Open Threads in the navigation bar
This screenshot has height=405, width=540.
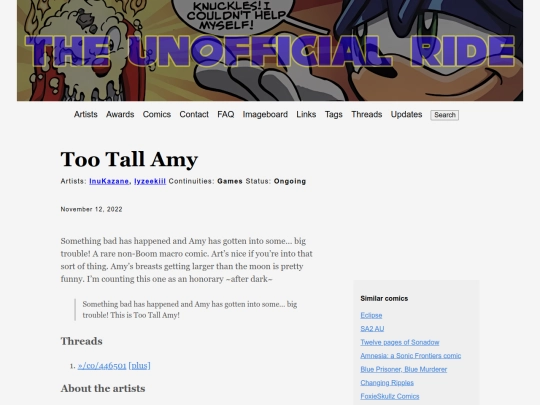(x=366, y=114)
